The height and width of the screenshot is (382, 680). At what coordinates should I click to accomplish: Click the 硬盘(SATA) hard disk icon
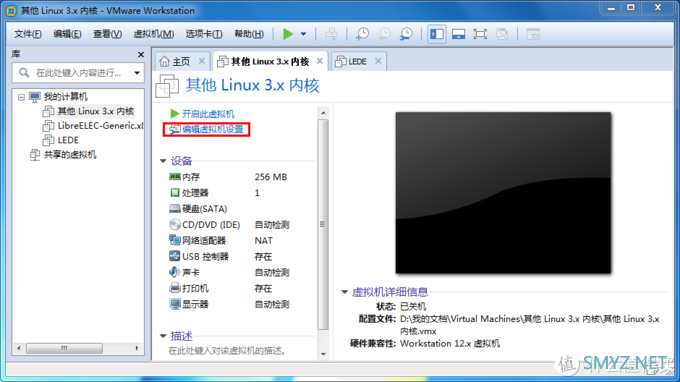[175, 209]
